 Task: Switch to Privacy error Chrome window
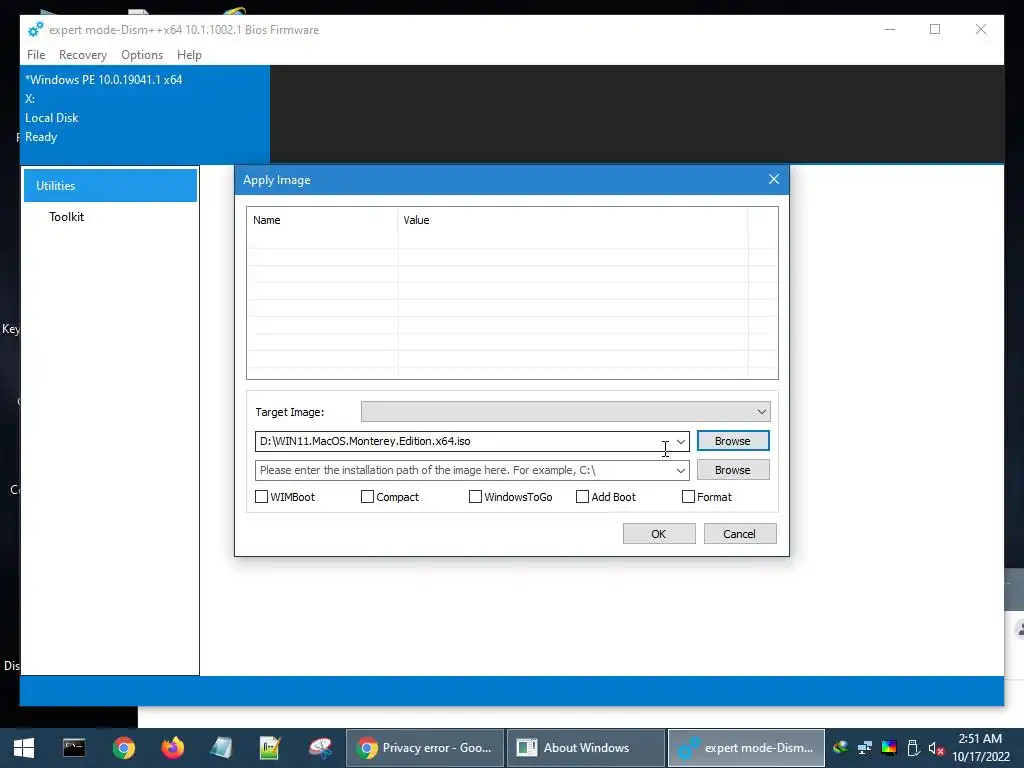pyautogui.click(x=424, y=748)
